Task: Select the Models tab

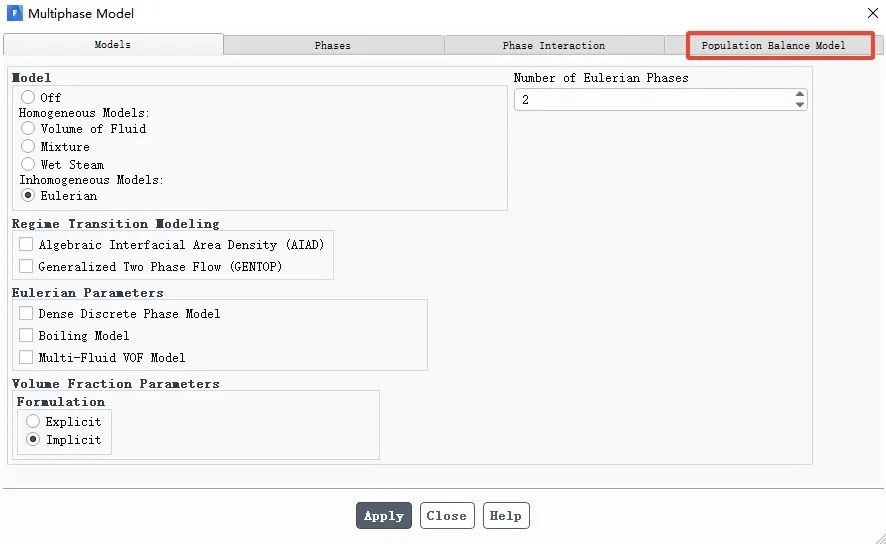Action: 113,45
